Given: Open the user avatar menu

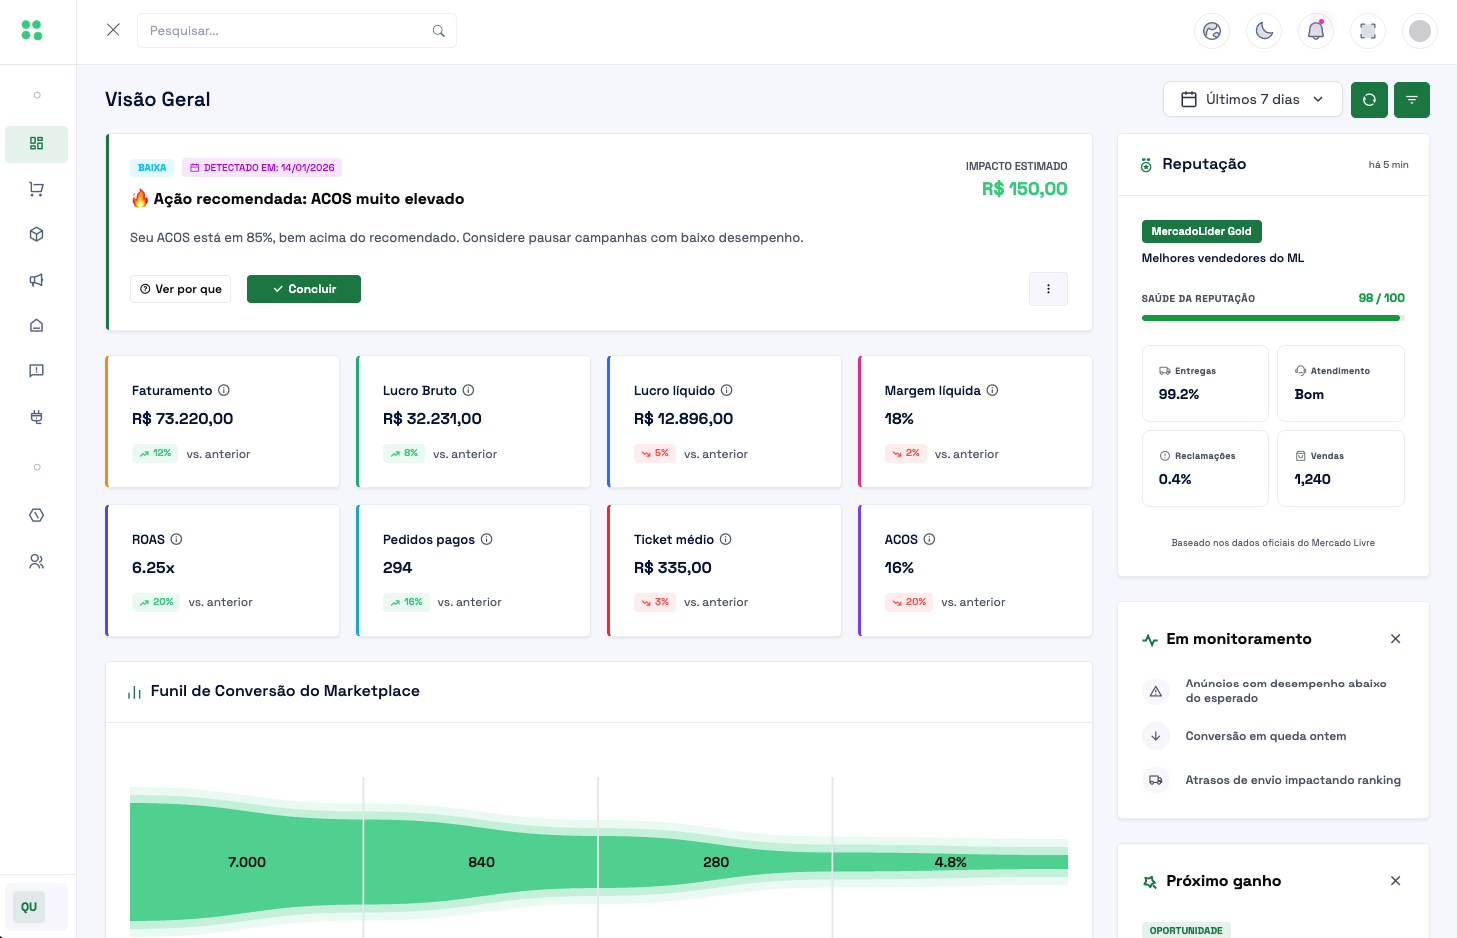Looking at the screenshot, I should [x=1419, y=31].
